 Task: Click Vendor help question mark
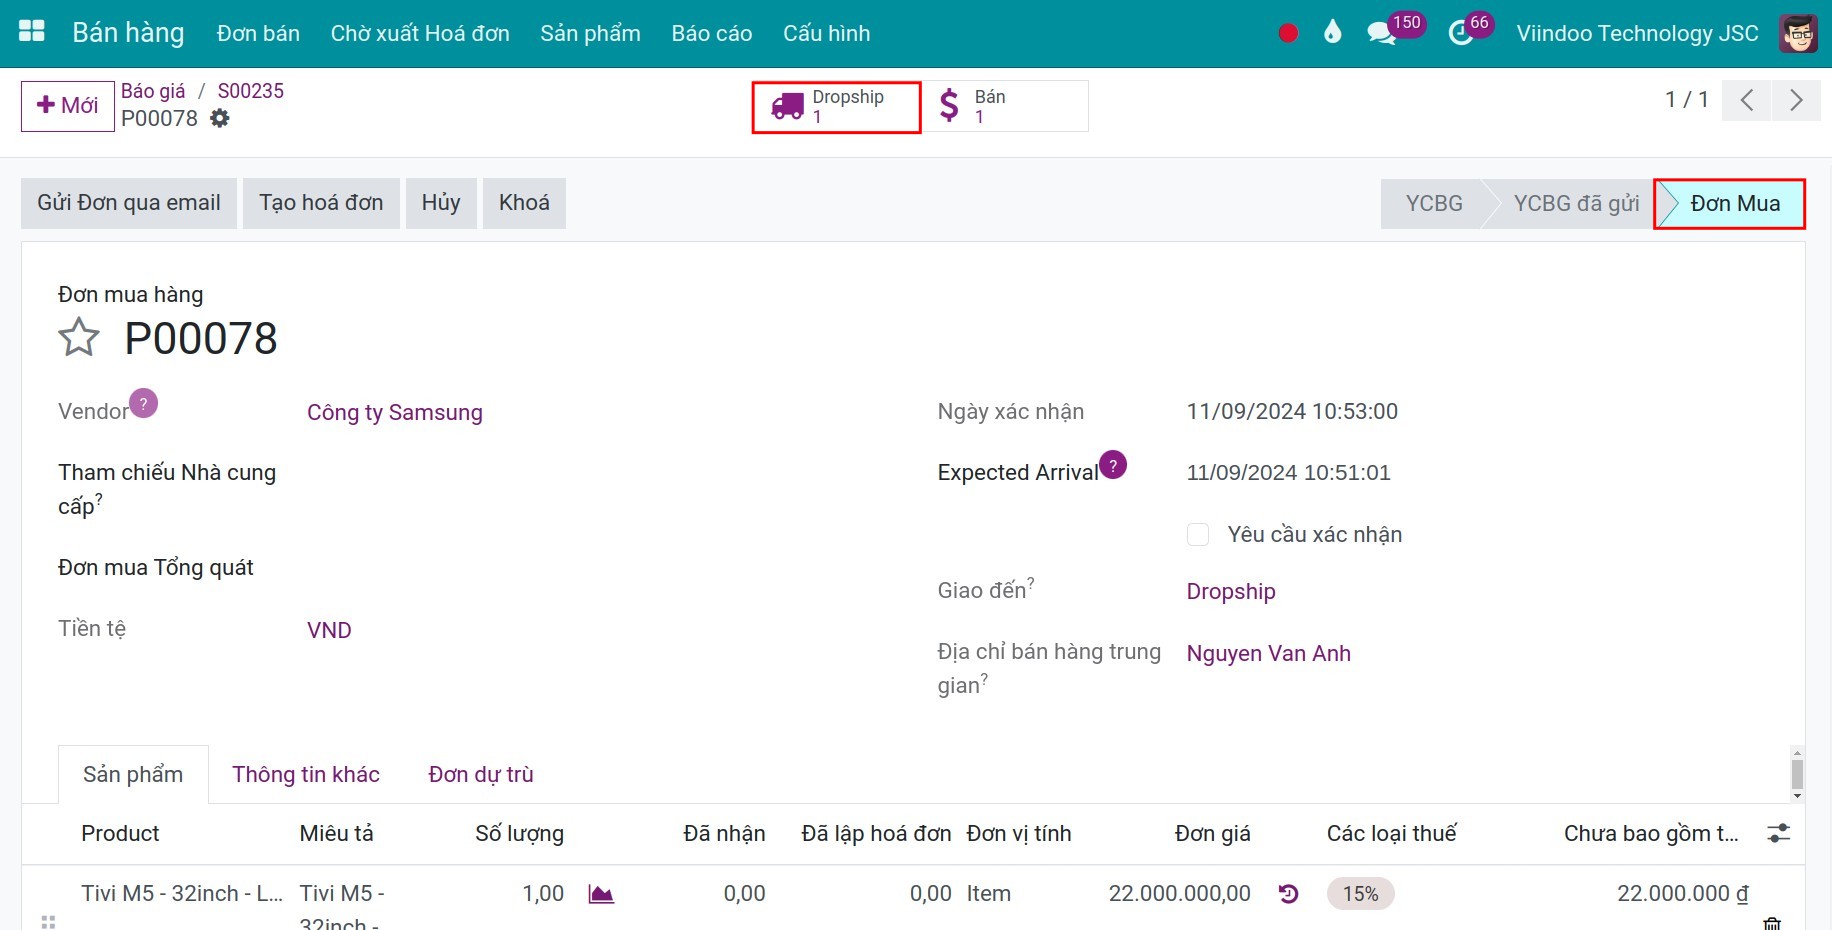coord(144,403)
